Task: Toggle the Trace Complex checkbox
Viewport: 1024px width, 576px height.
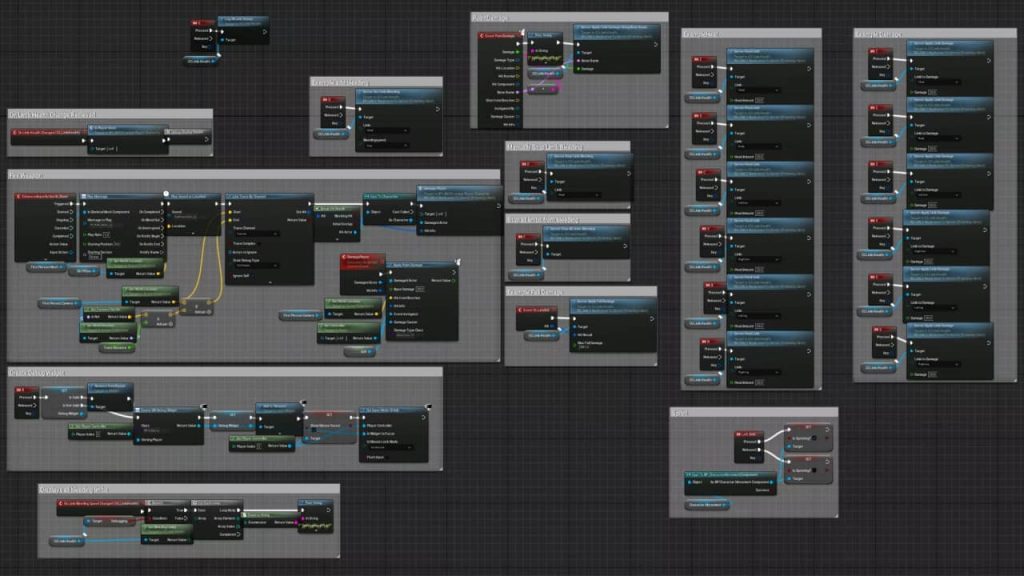Action: coord(258,244)
